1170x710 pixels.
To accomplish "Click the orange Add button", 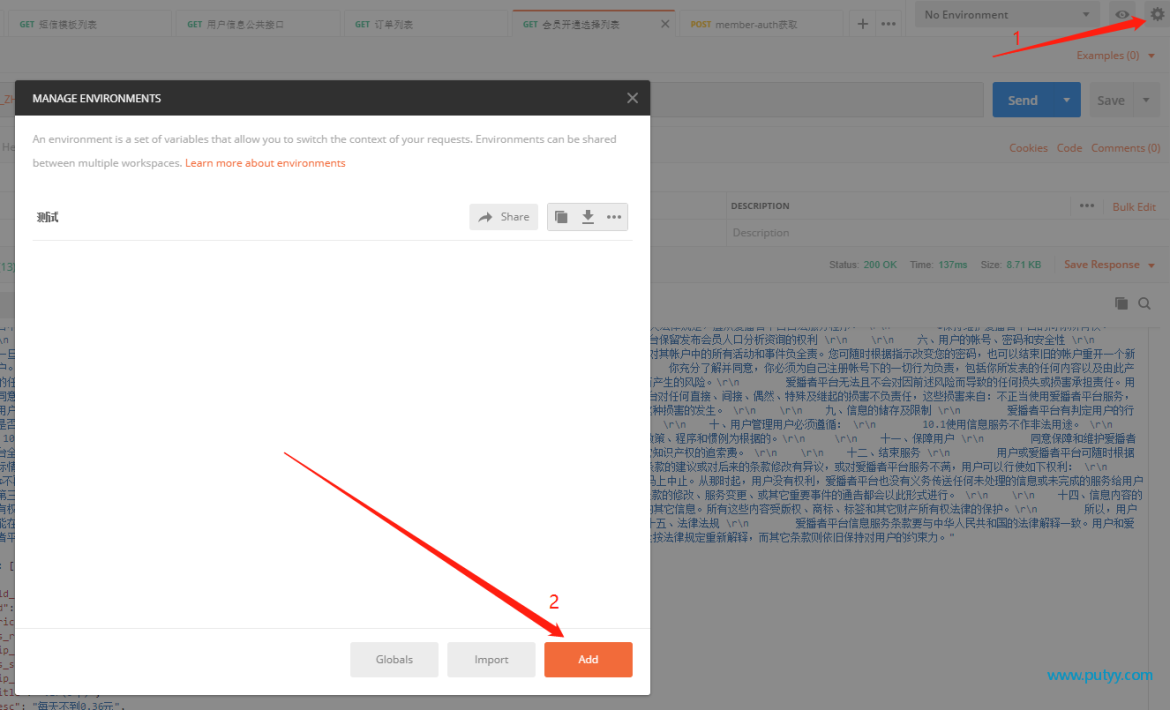I will point(588,659).
